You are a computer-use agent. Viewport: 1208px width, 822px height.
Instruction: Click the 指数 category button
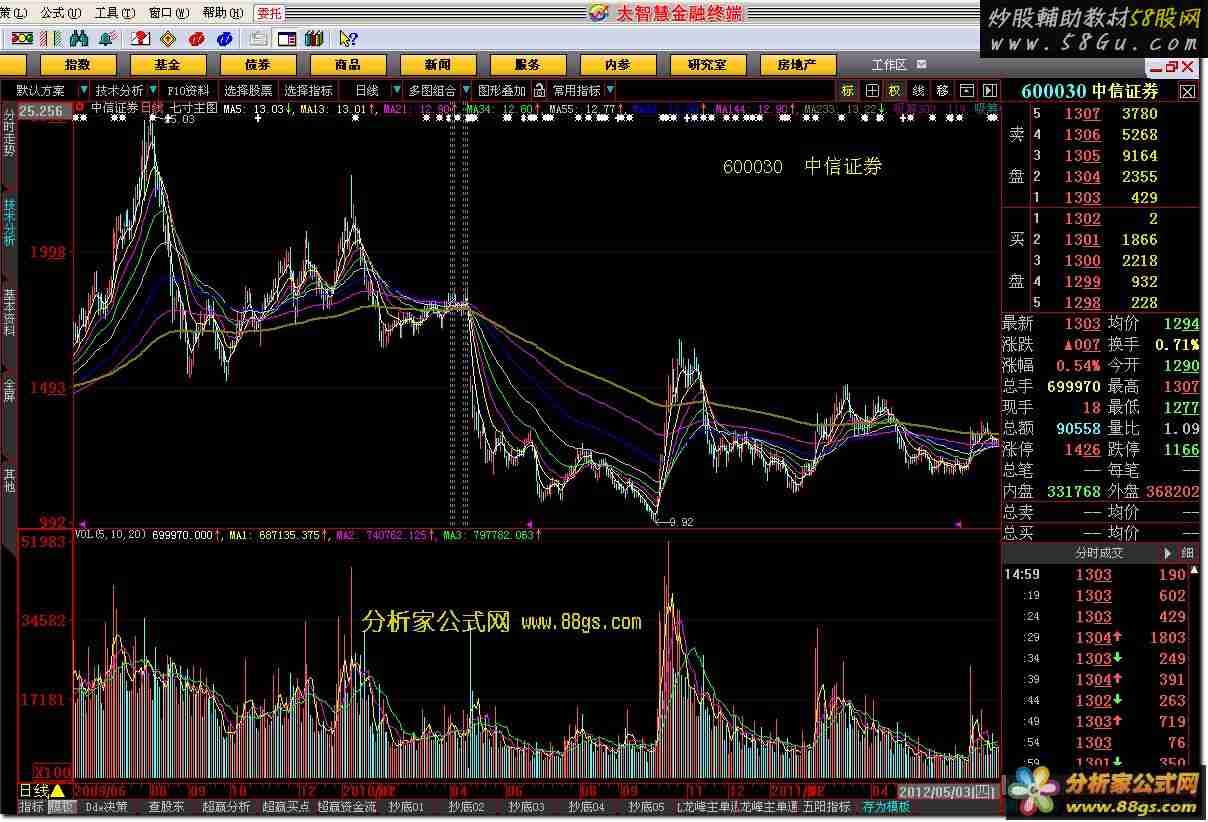(77, 65)
